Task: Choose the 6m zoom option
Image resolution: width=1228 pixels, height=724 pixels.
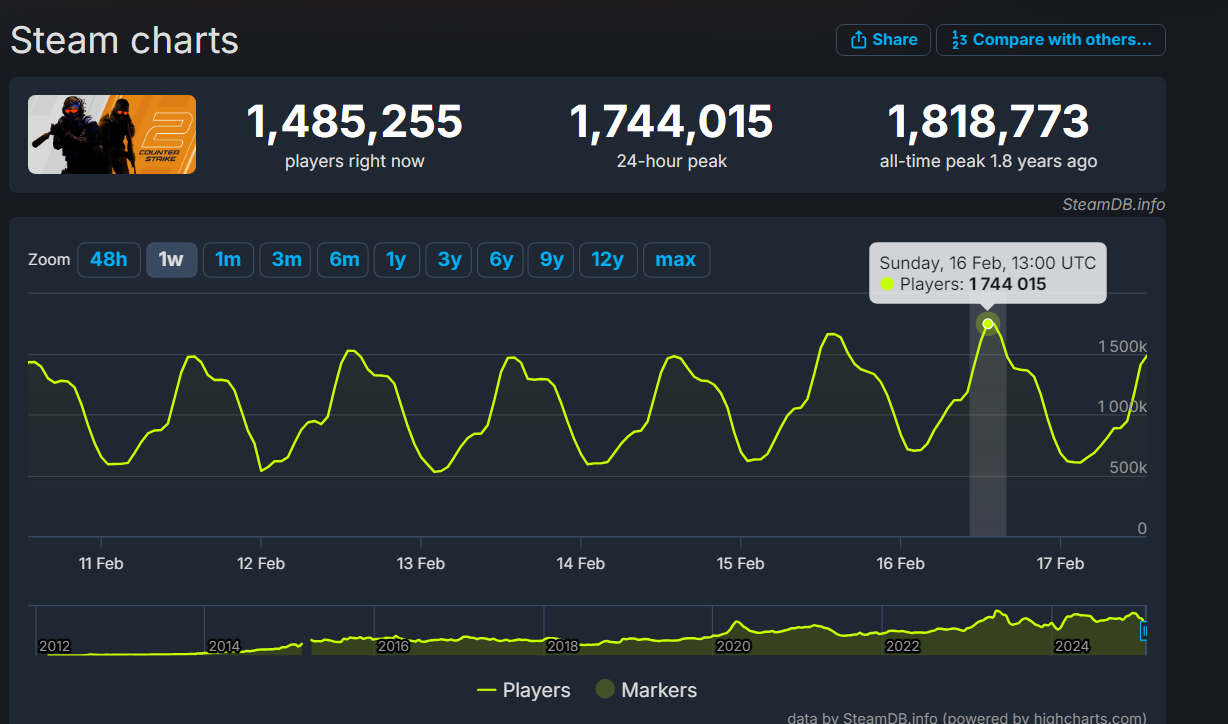Action: click(x=344, y=260)
